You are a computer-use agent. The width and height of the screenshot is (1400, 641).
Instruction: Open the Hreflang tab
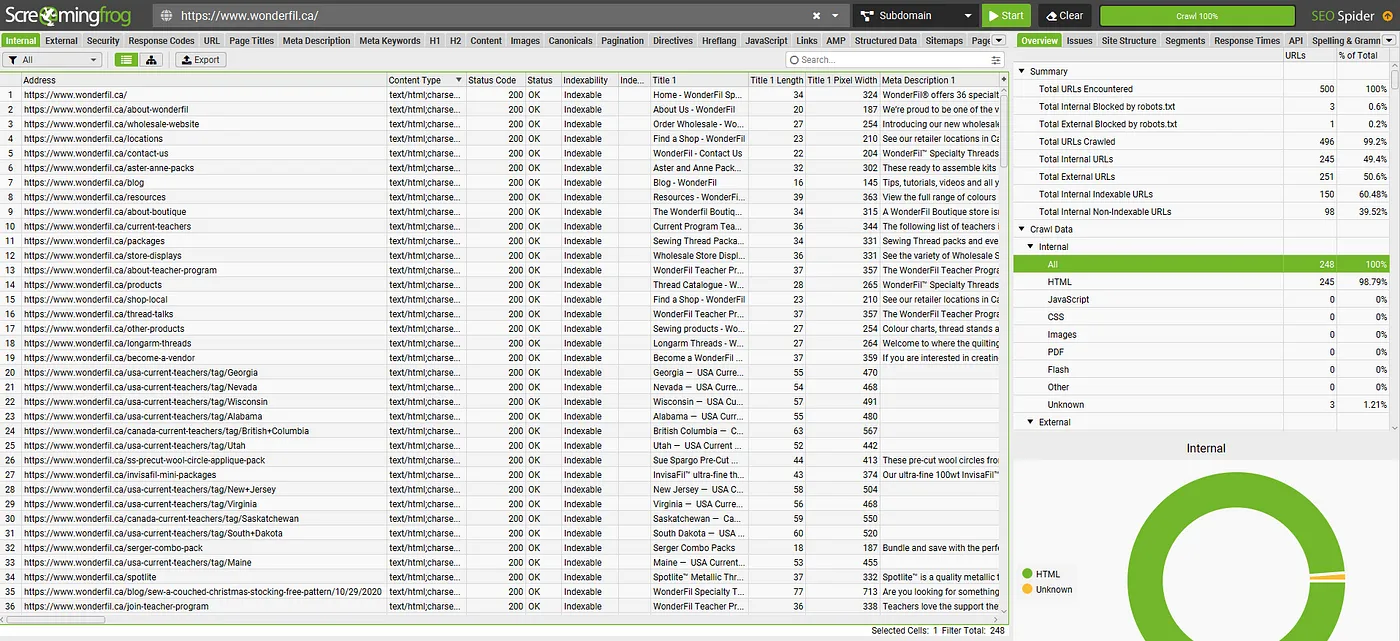(718, 41)
